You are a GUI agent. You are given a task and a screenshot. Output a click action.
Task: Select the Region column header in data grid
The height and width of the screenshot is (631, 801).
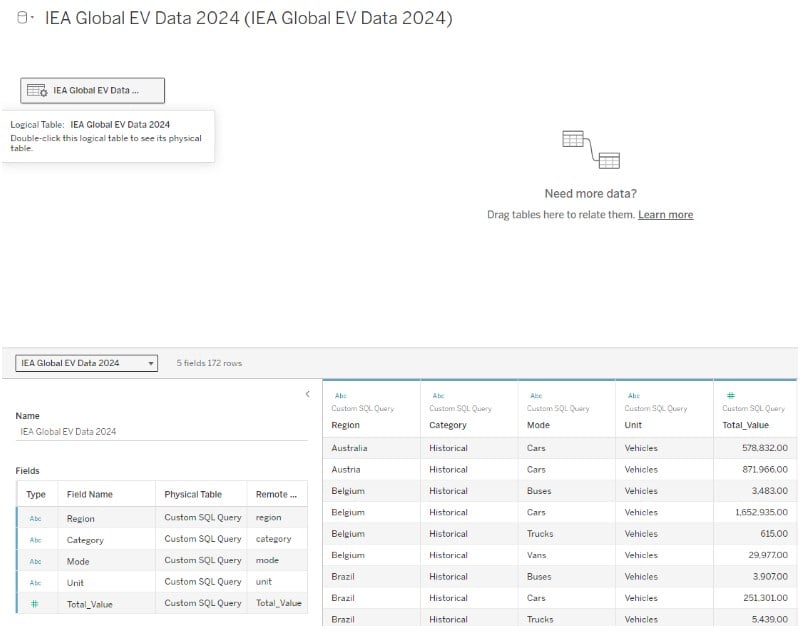[345, 425]
